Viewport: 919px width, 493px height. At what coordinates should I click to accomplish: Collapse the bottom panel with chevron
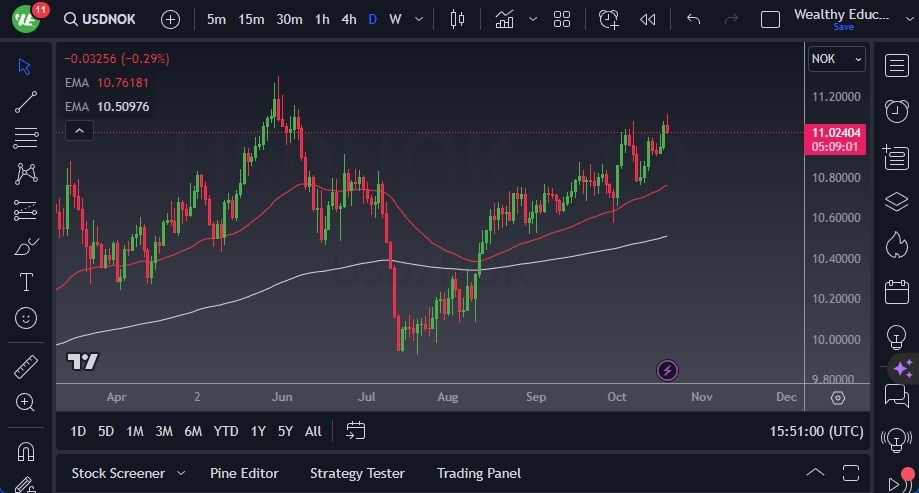815,473
